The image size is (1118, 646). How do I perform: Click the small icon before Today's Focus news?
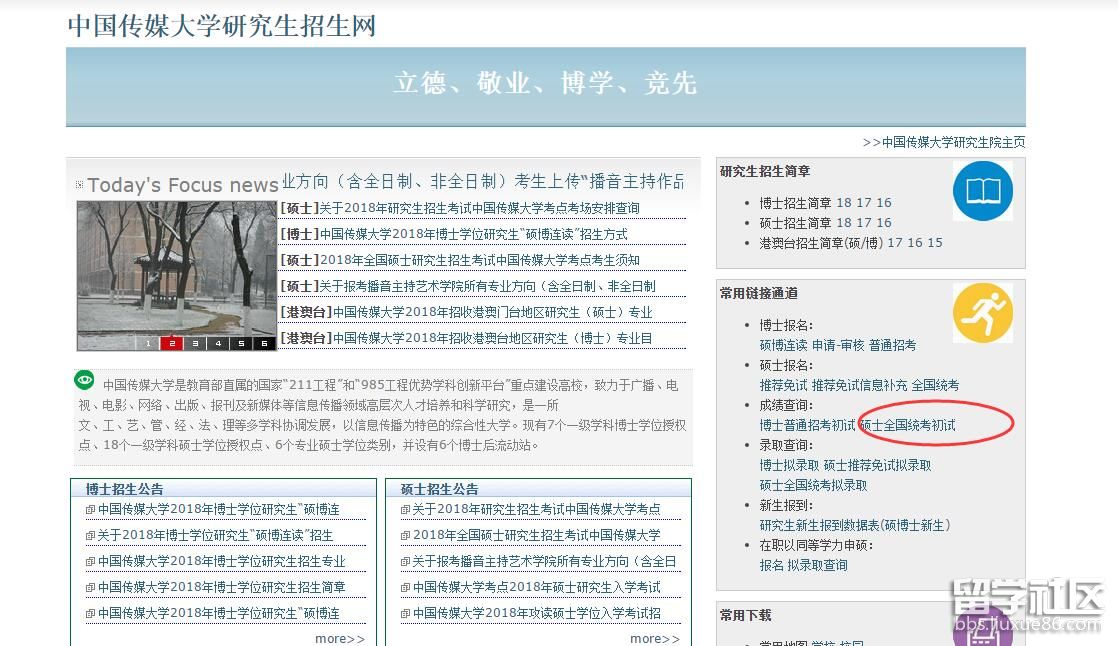click(x=80, y=185)
